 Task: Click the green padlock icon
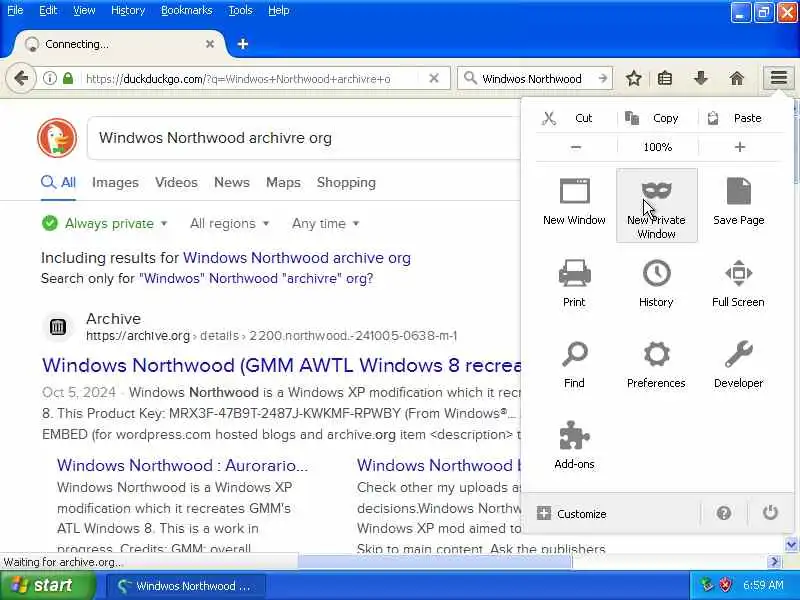point(67,78)
